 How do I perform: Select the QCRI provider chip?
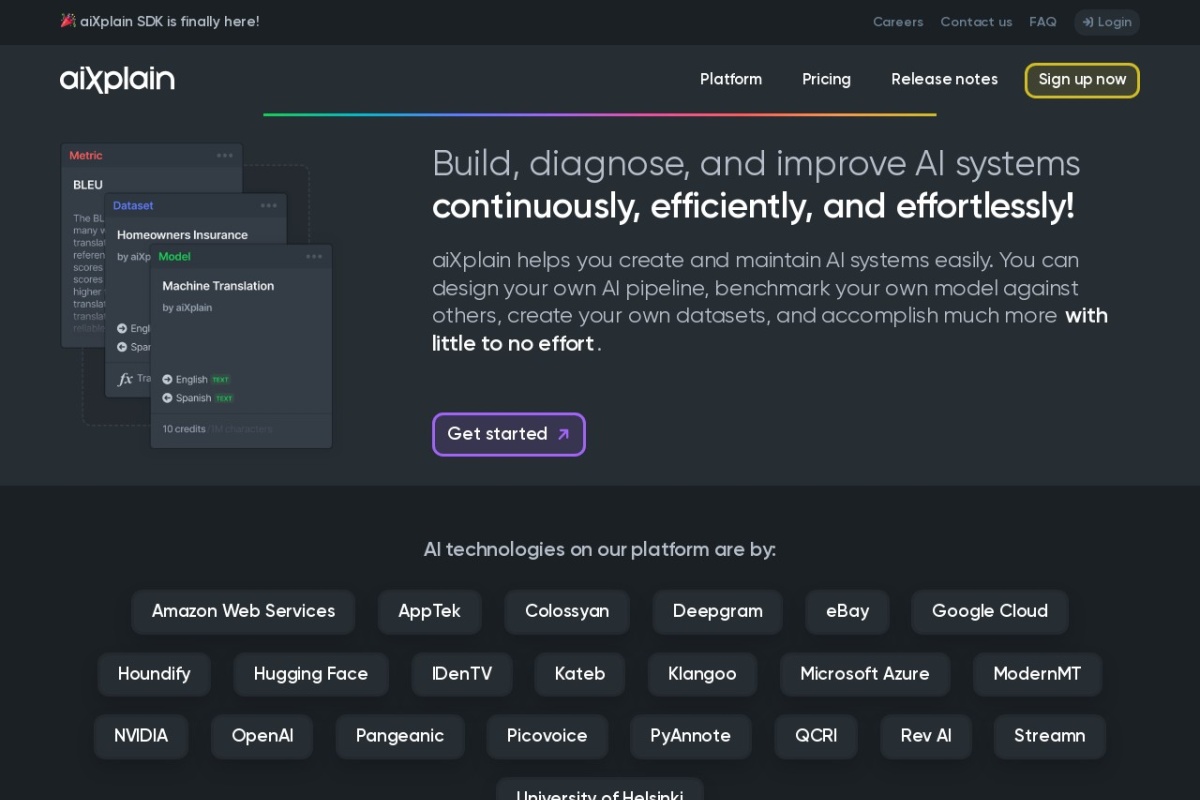[x=816, y=736]
